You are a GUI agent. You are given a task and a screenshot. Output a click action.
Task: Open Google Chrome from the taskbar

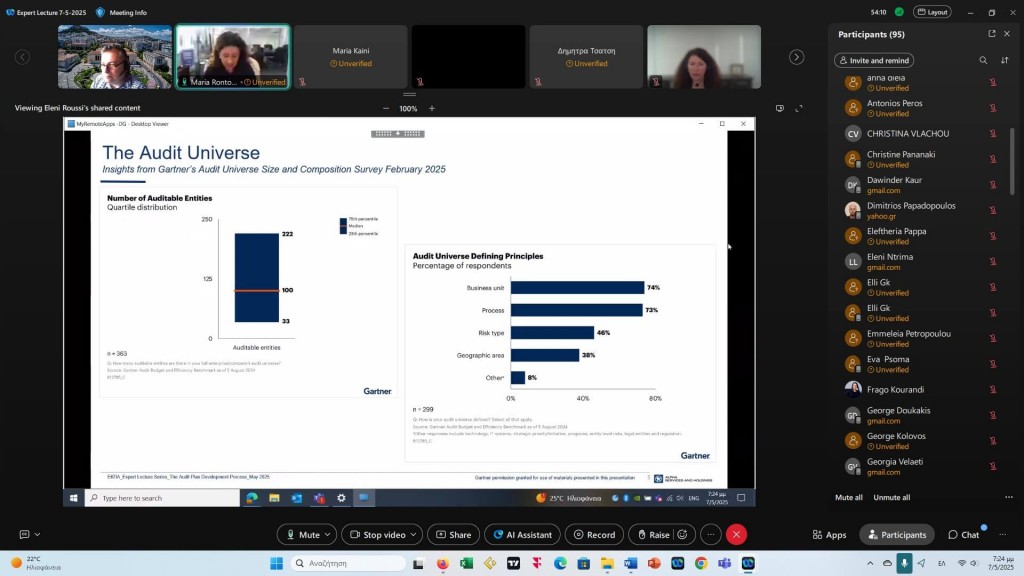(x=701, y=564)
